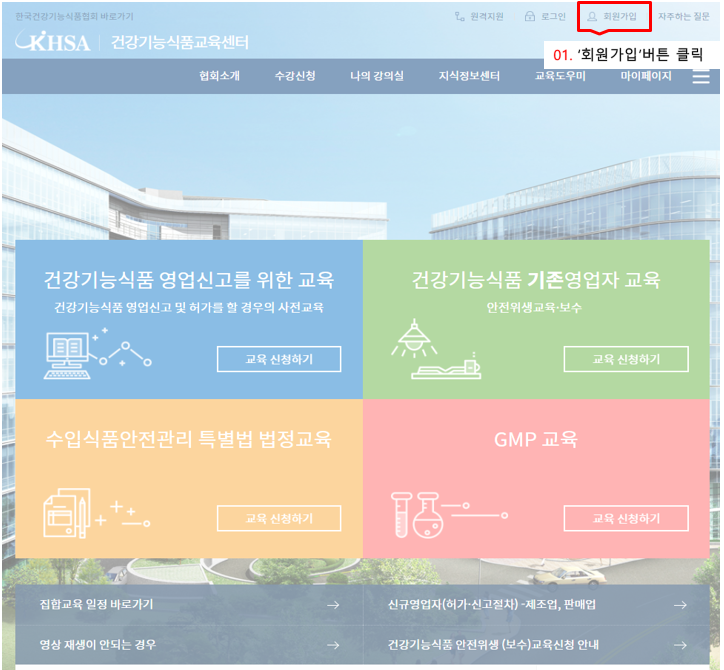Click the KHSA logo
This screenshot has height=670, width=724.
[x=53, y=42]
